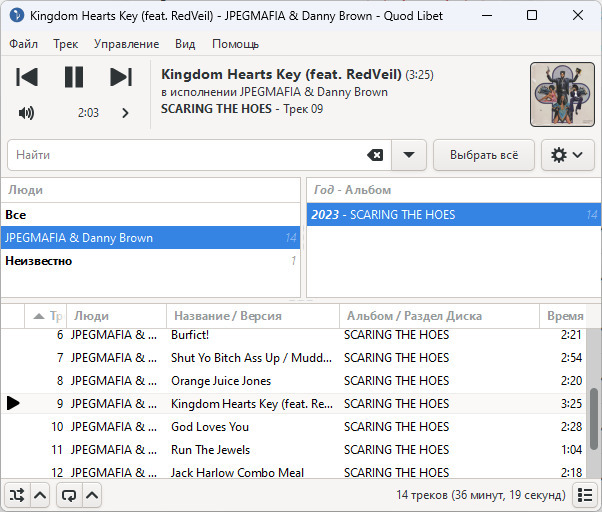Maximize the Quod Libet window
The height and width of the screenshot is (512, 602).
coord(532,16)
